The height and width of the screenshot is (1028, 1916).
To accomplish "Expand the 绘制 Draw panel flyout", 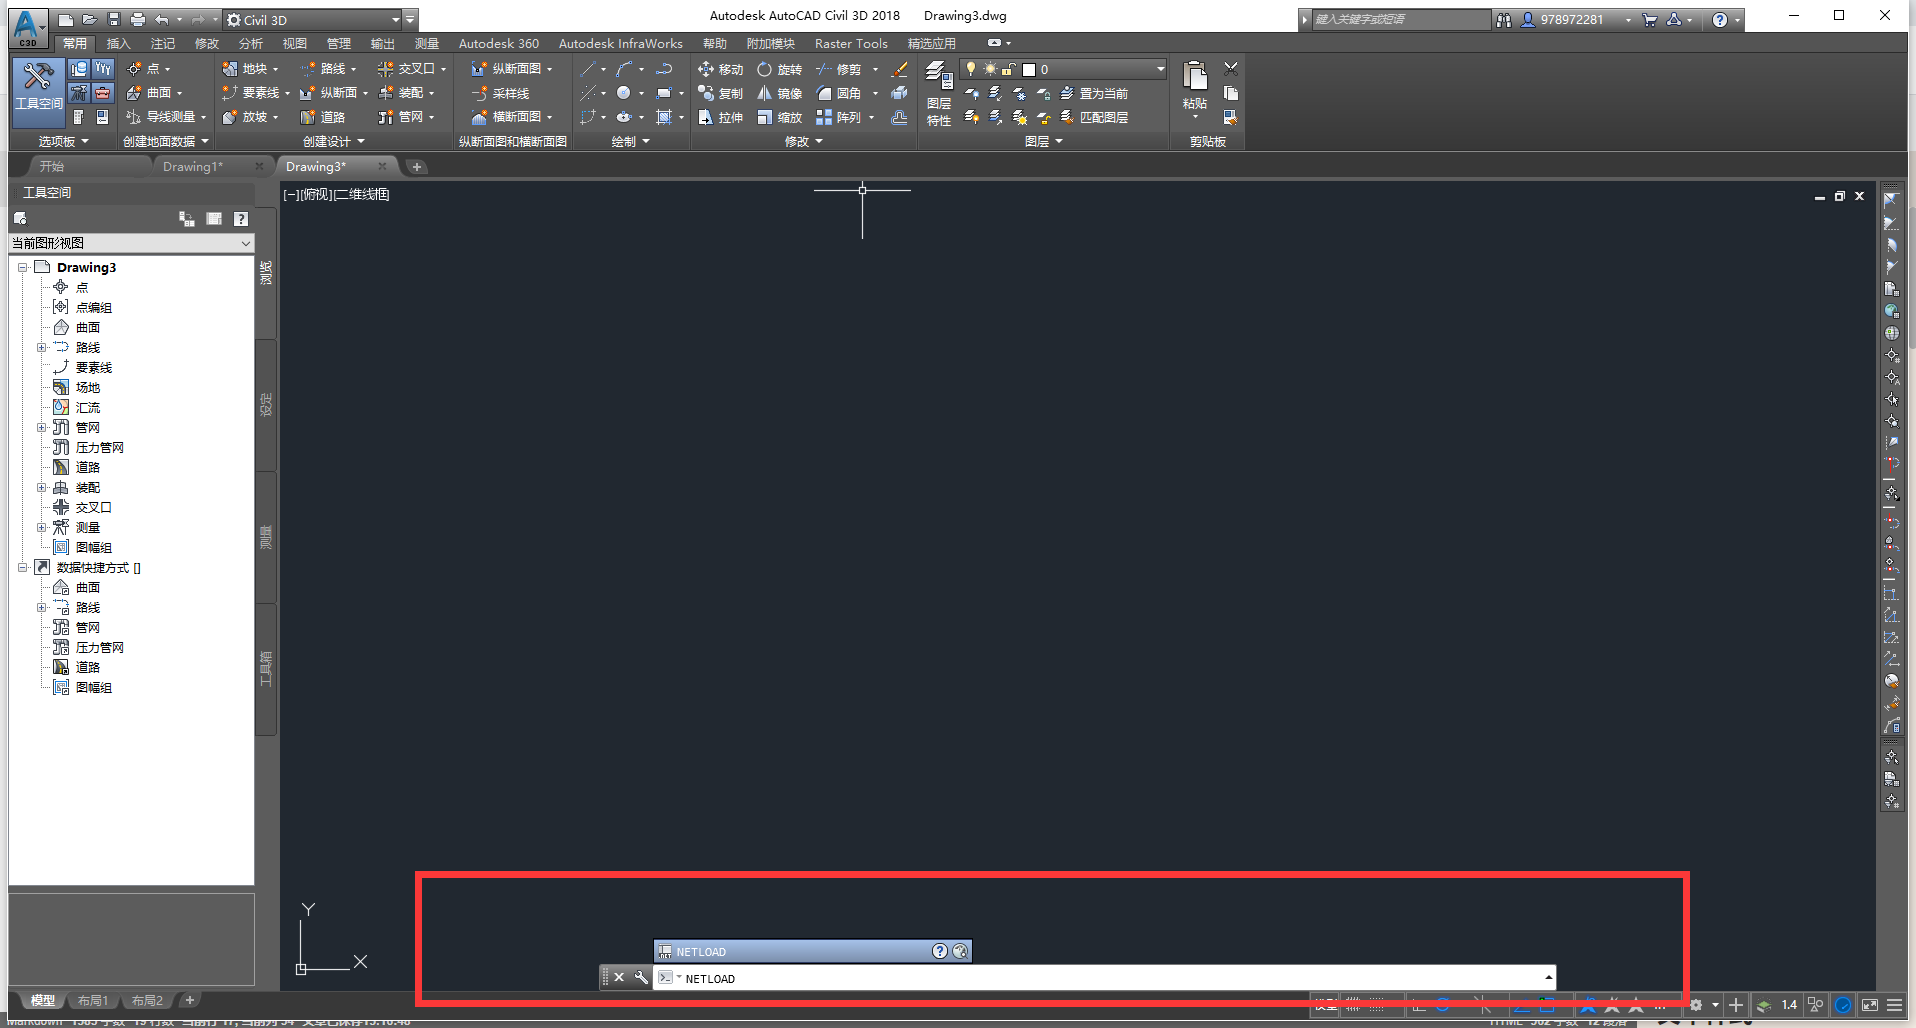I will click(630, 141).
